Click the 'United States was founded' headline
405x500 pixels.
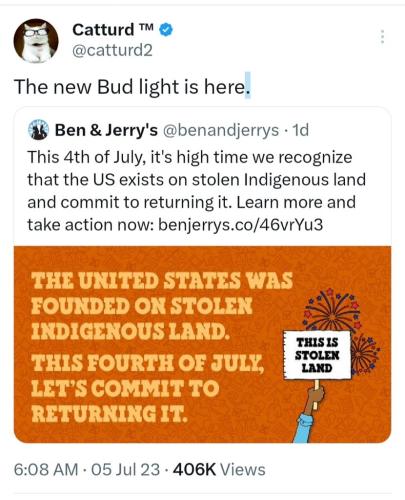[162, 306]
